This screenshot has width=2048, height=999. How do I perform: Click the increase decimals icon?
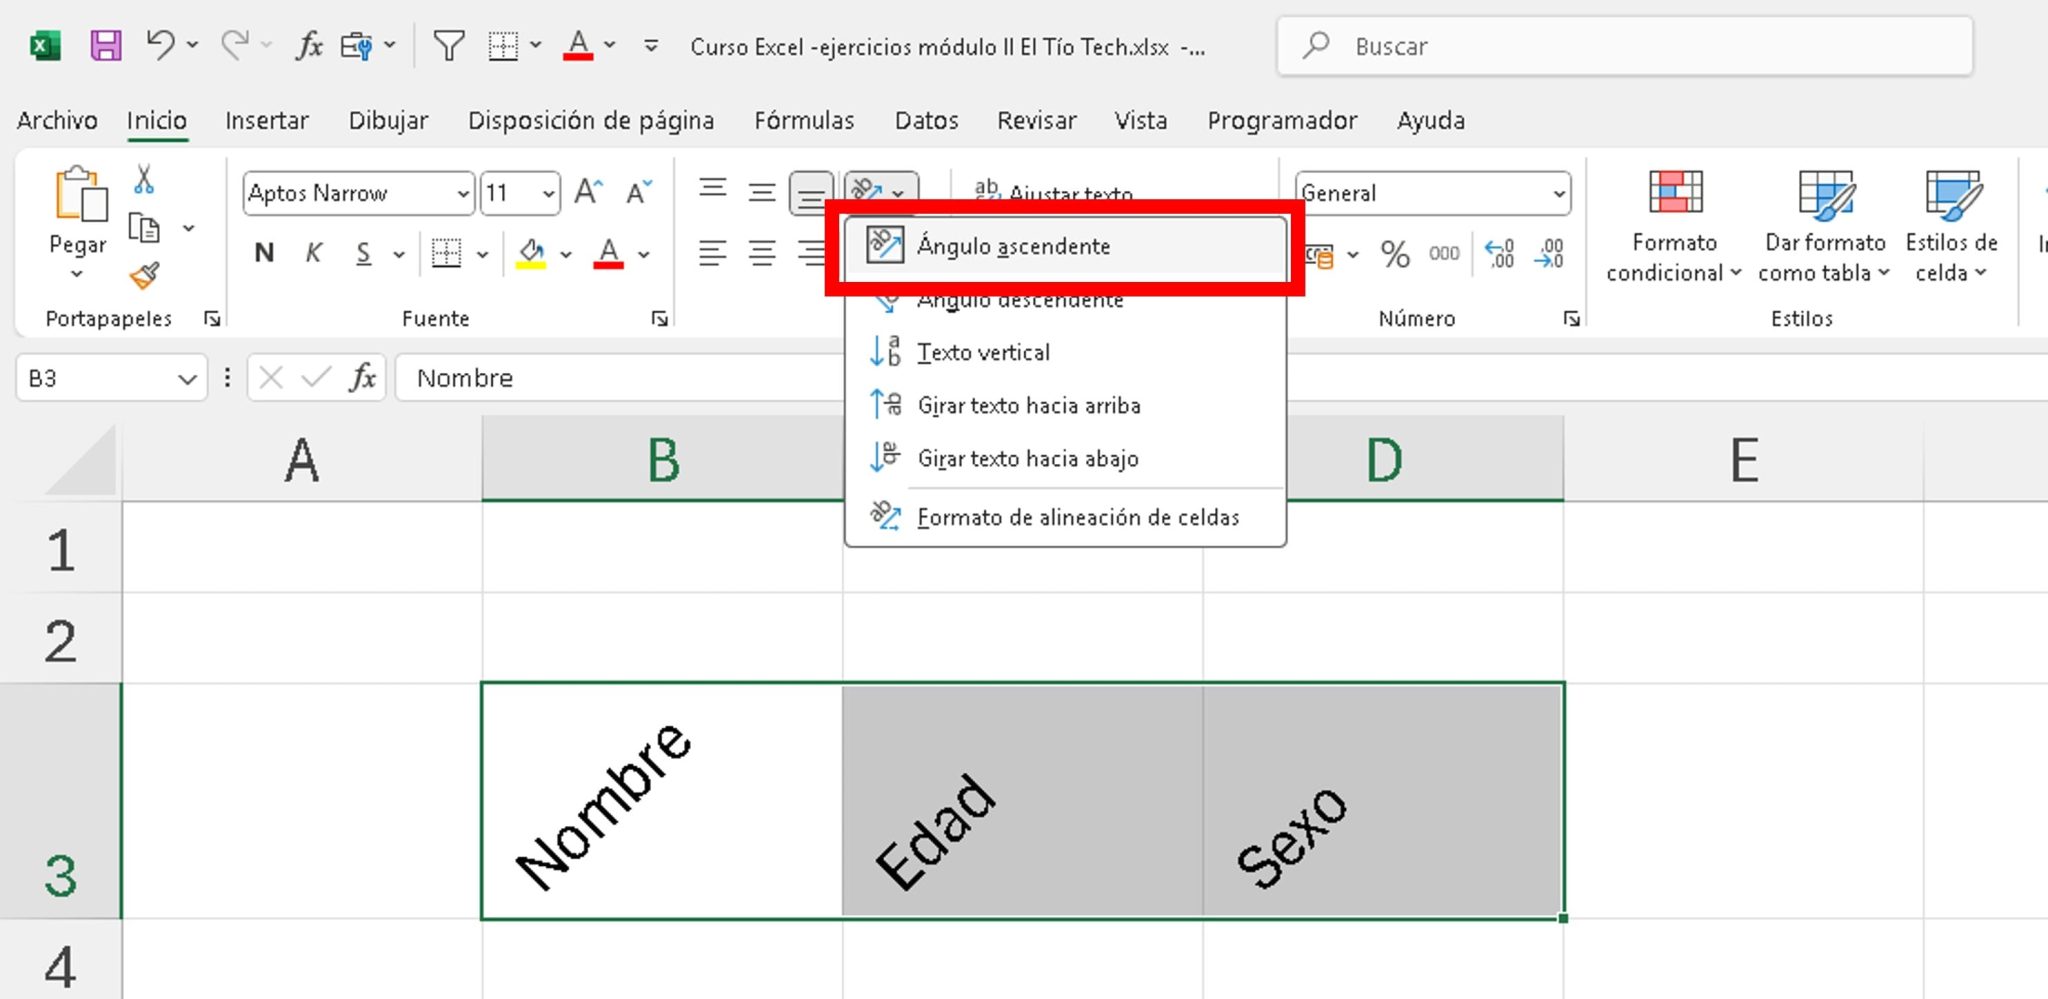click(1500, 253)
